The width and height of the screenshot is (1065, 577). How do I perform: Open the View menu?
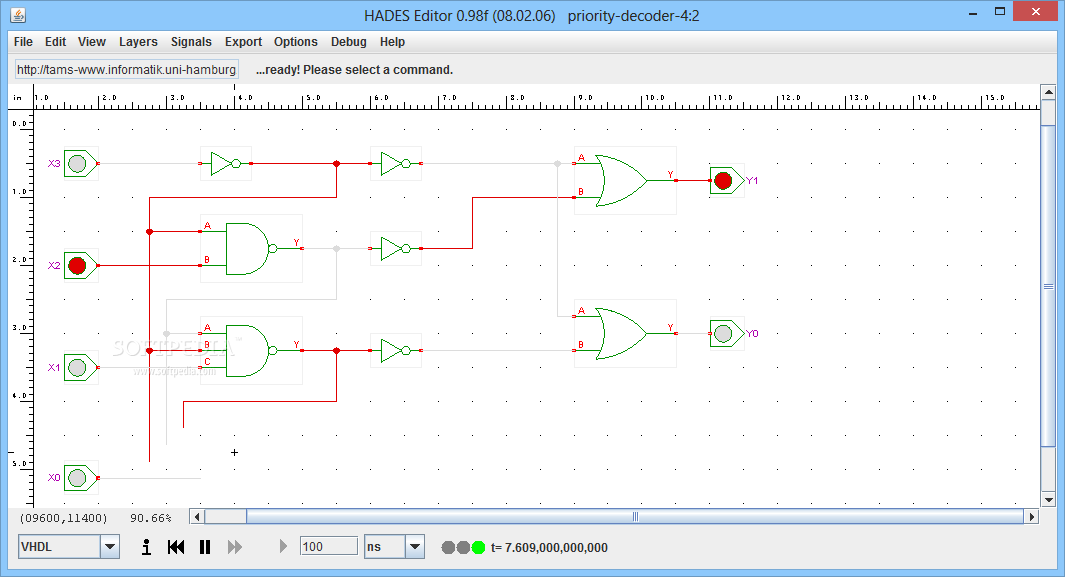tap(92, 41)
